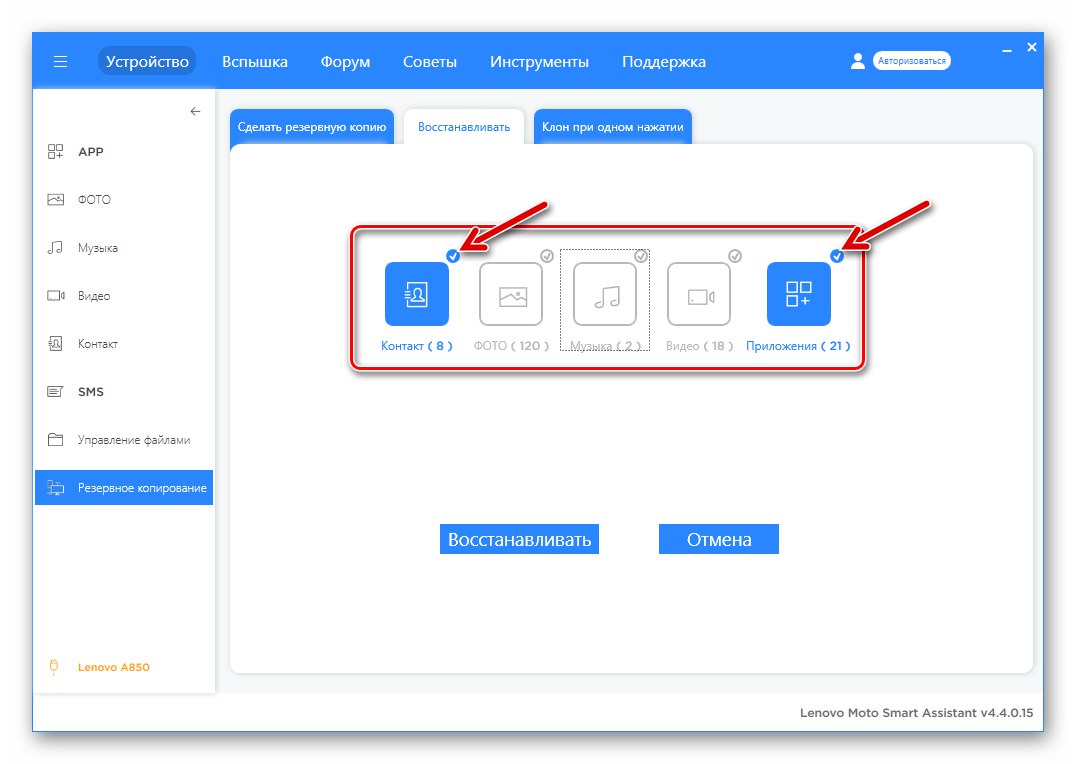
Task: Open Видео section in sidebar
Action: coord(124,296)
